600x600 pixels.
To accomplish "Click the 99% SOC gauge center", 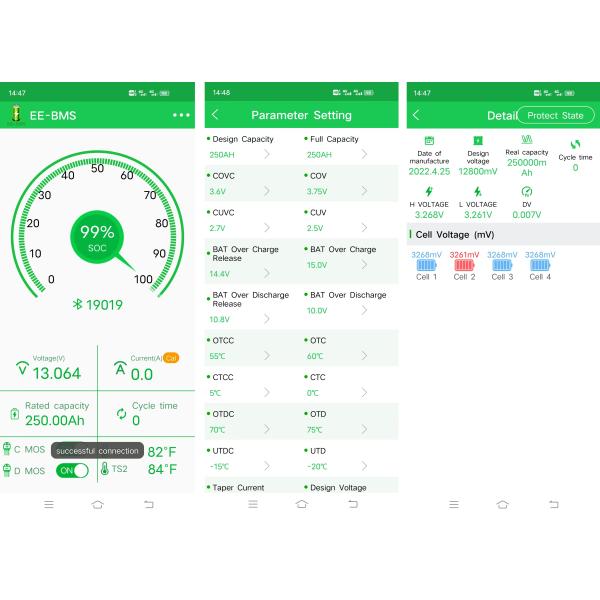I will (98, 237).
